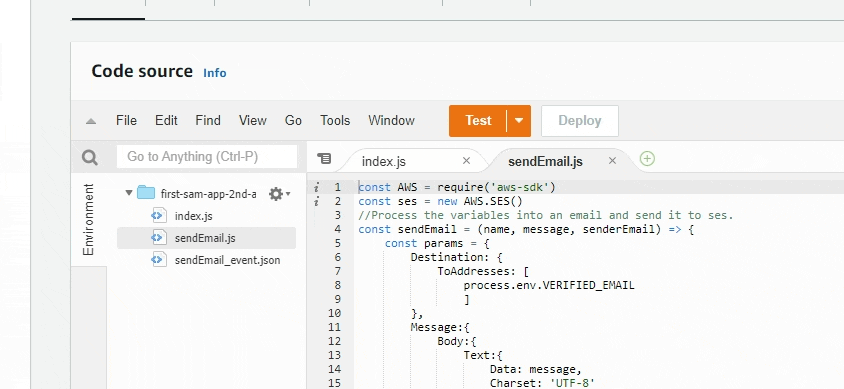Screen dimensions: 844x389
Task: Focus the Go to Anything search field
Action: (207, 157)
